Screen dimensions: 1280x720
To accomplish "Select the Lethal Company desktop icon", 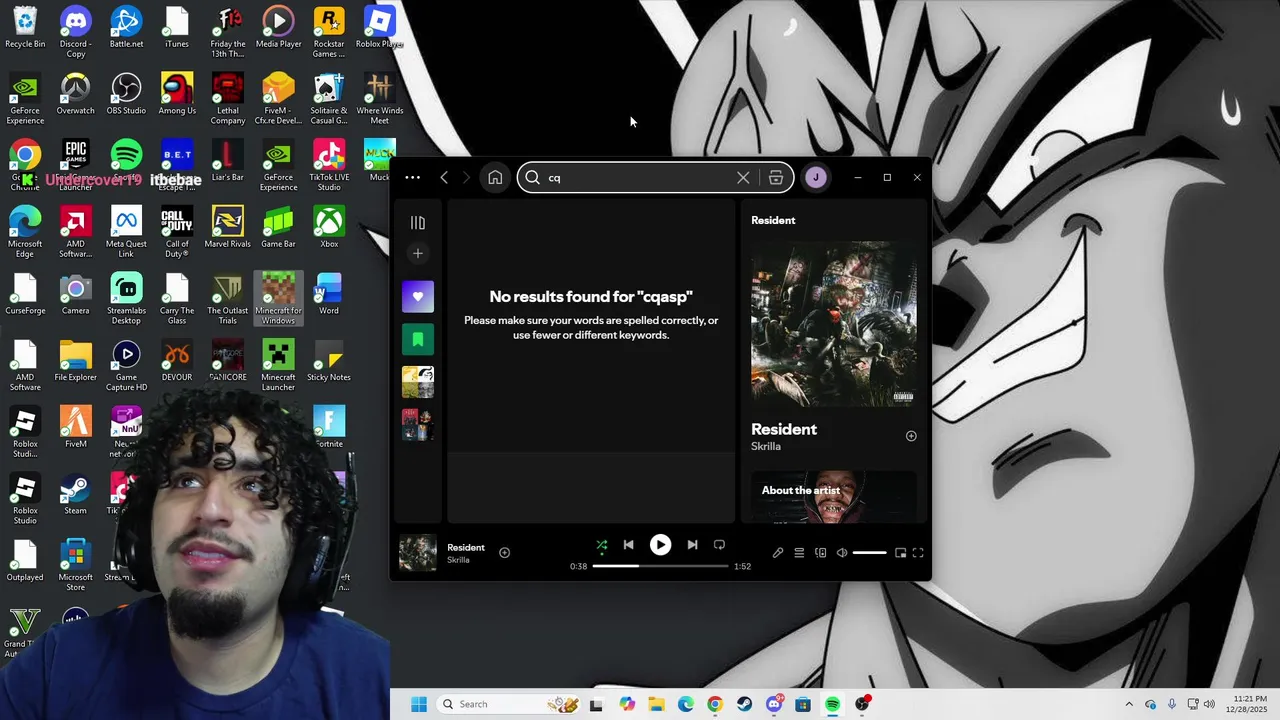I will (x=228, y=98).
